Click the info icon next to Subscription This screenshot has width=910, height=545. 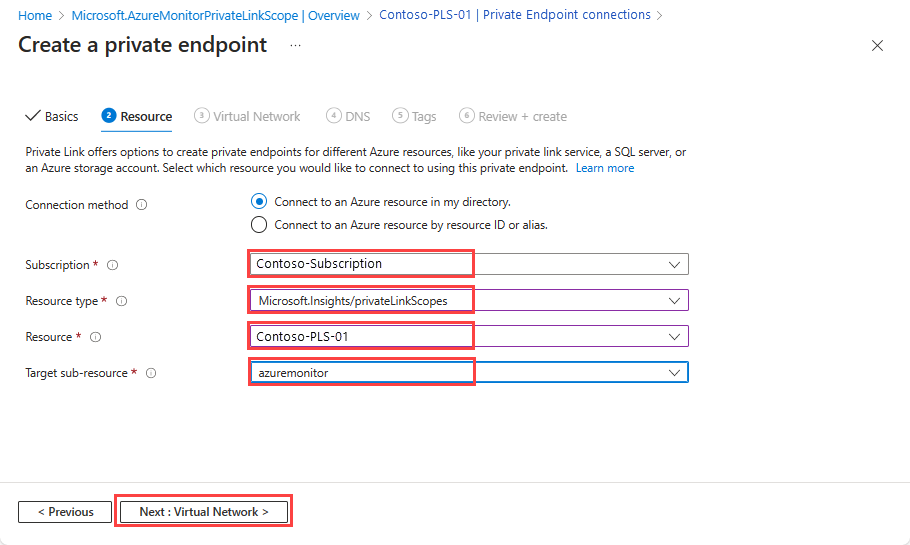pyautogui.click(x=112, y=265)
